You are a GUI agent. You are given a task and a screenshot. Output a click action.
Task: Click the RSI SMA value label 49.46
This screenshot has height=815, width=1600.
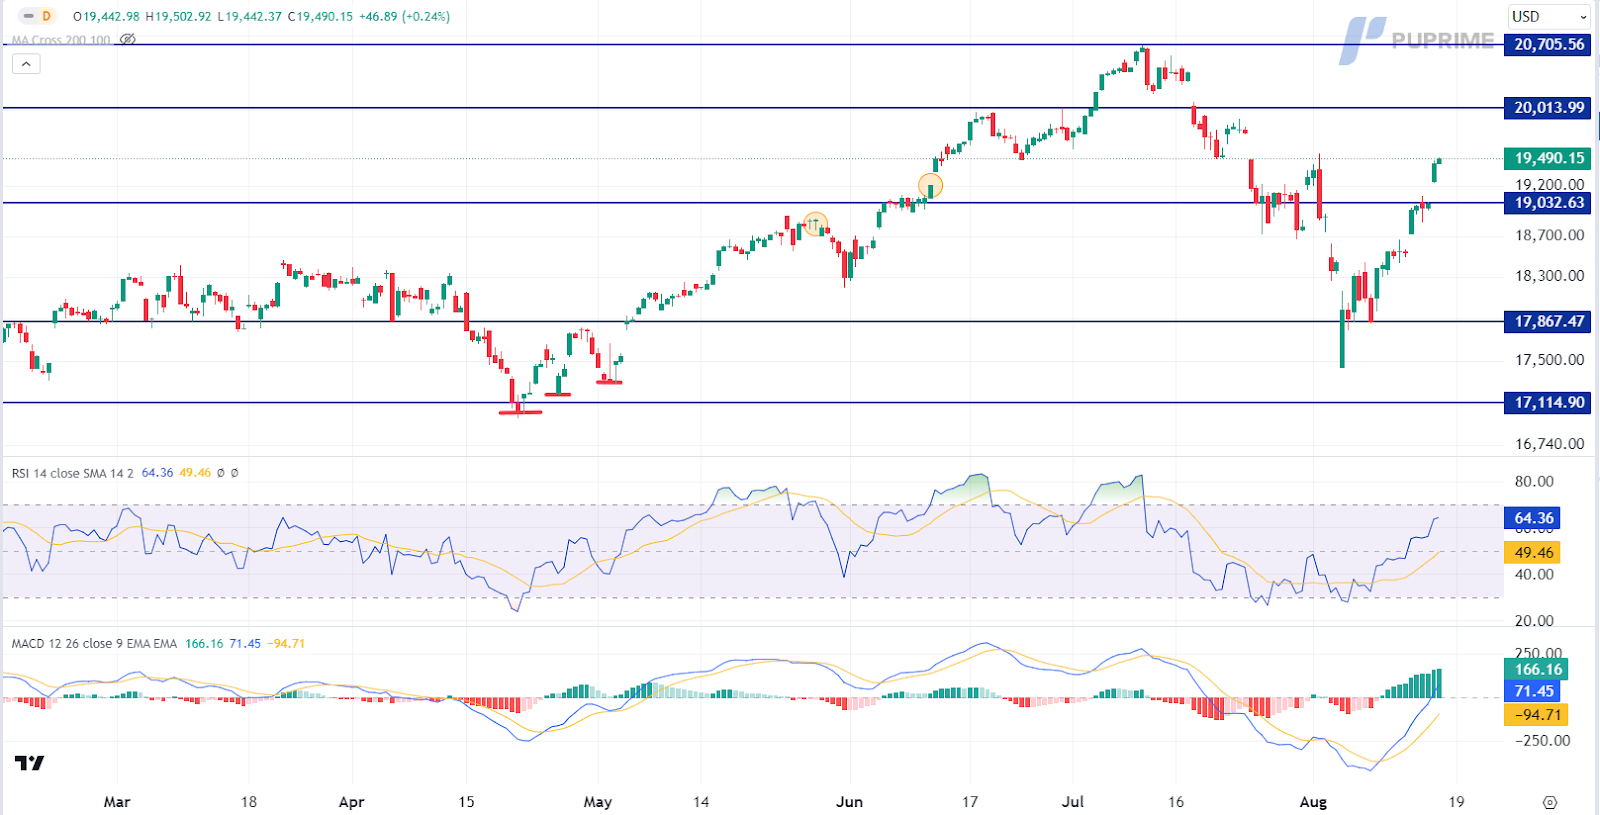click(1533, 552)
